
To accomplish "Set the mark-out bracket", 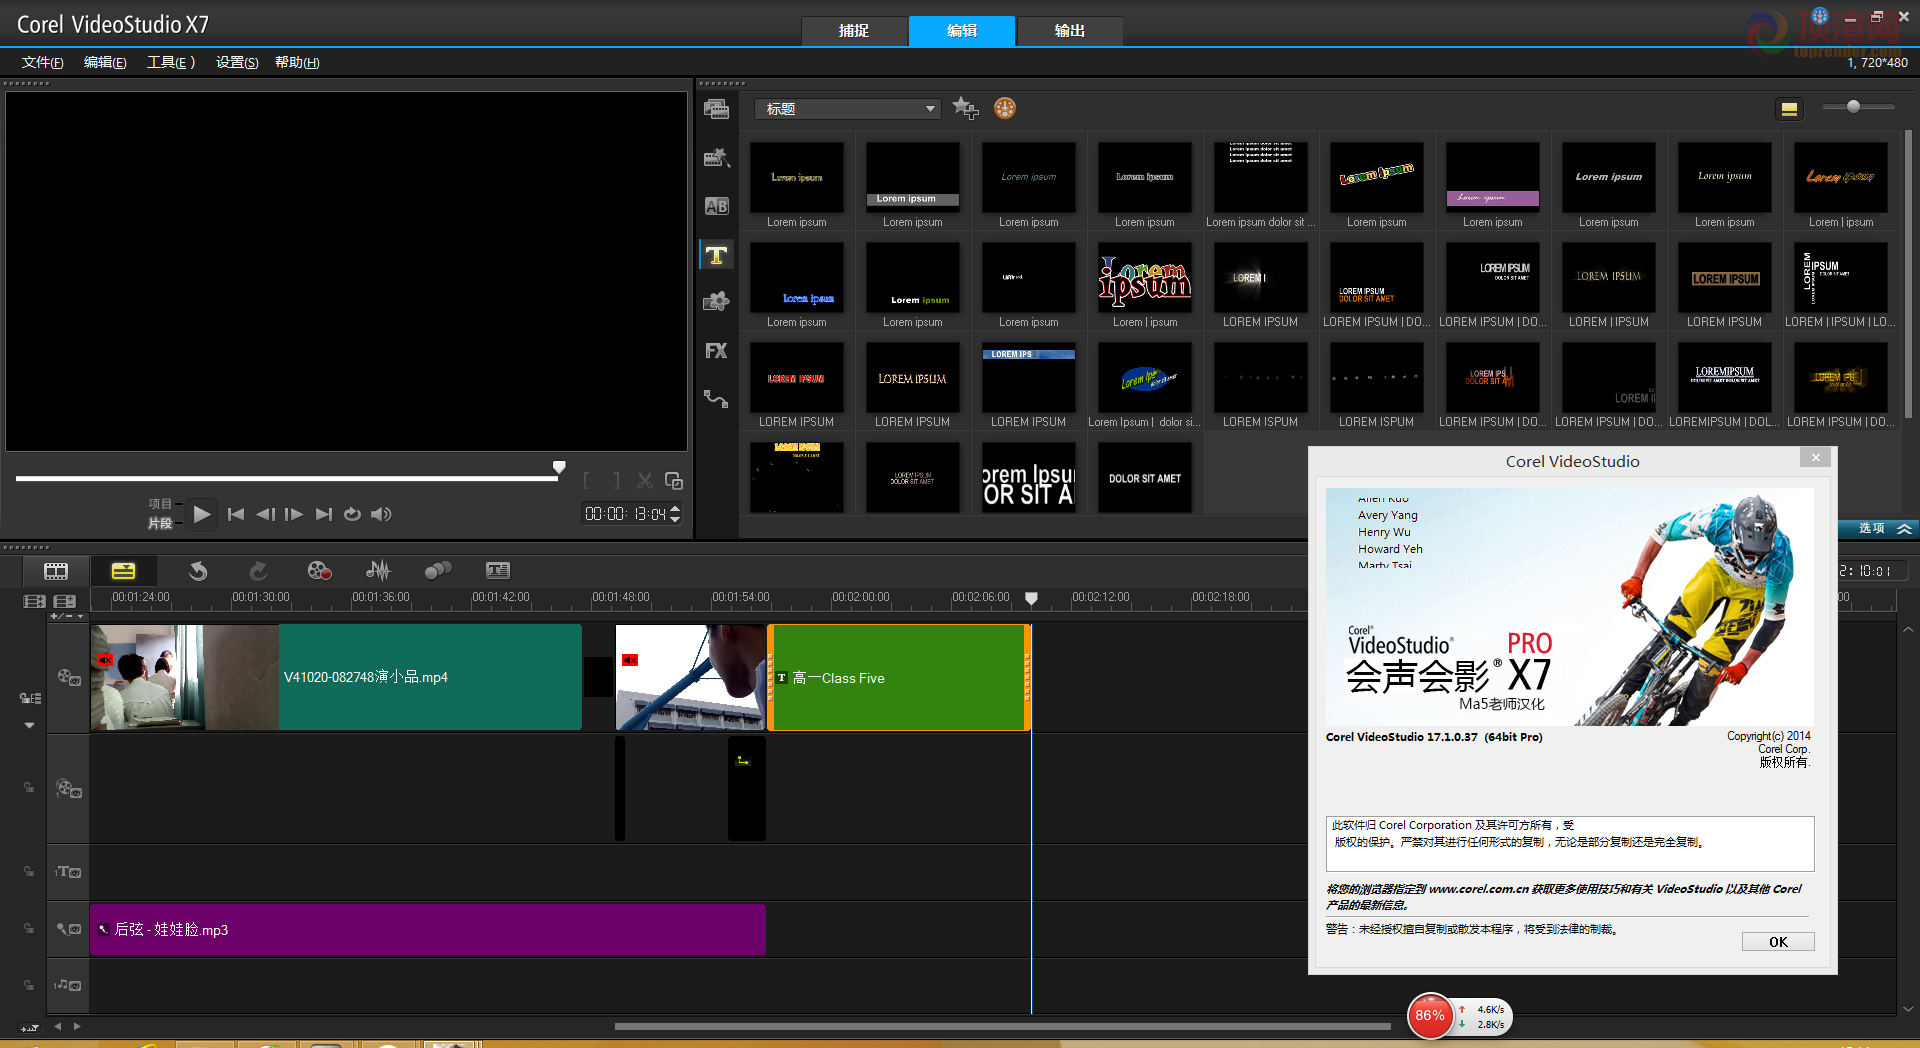I will tap(616, 481).
